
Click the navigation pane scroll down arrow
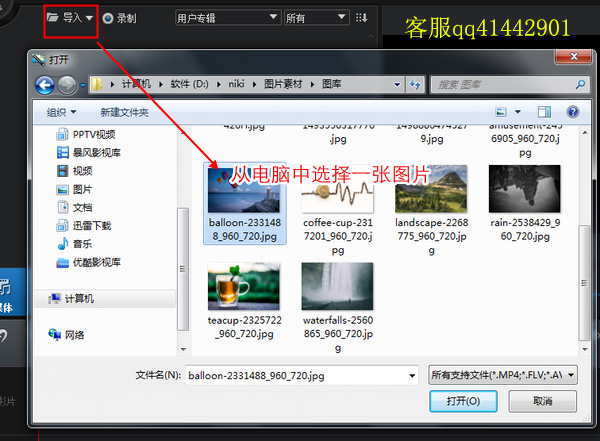183,349
